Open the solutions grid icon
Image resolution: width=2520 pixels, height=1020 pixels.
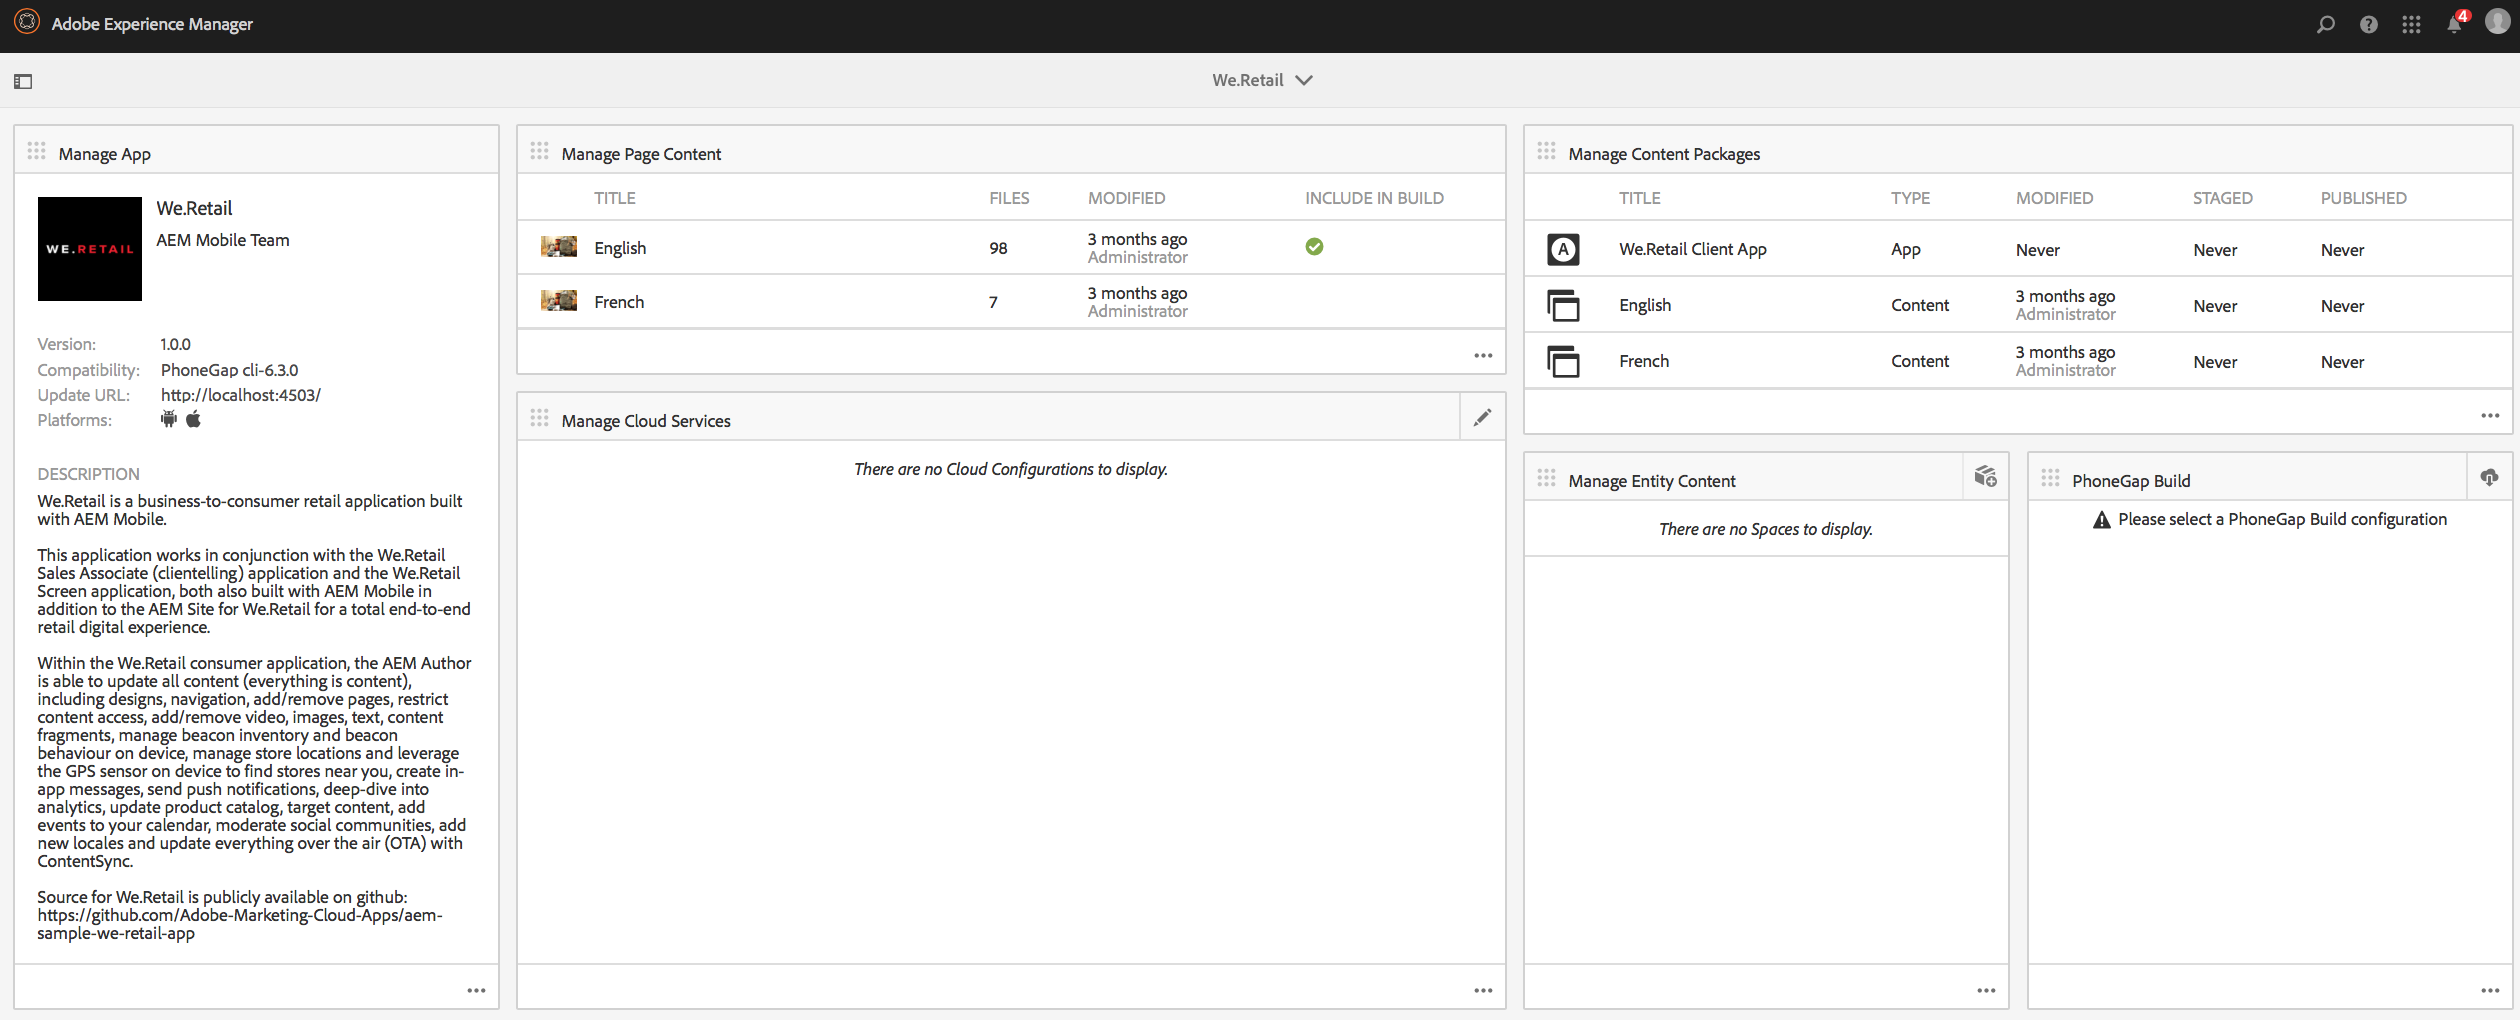[x=2411, y=24]
